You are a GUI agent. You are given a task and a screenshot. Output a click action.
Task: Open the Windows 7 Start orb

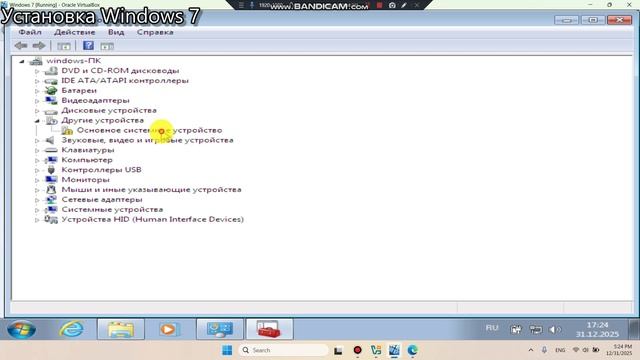(21, 329)
